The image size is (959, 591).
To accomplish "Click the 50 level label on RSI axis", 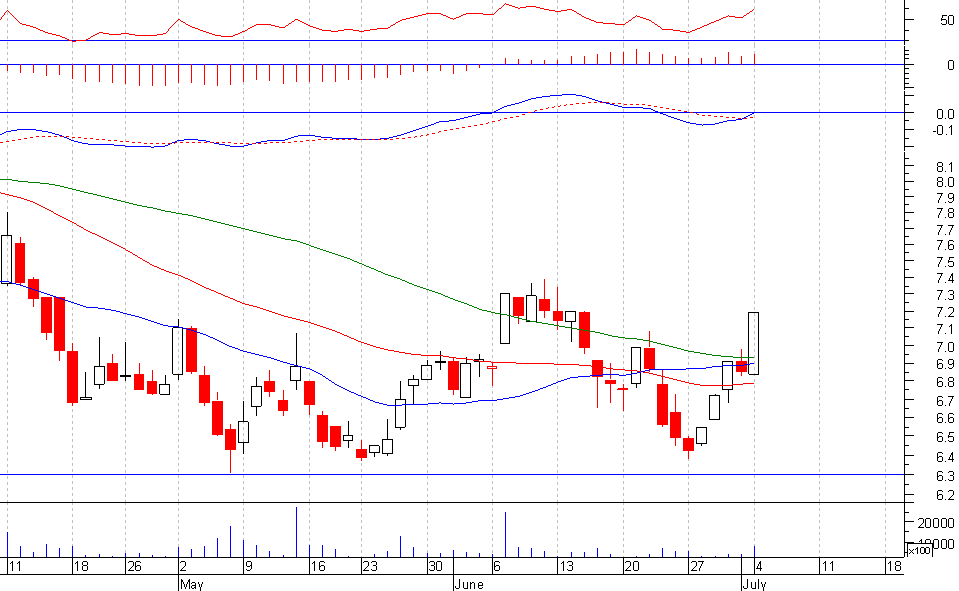I will click(947, 21).
